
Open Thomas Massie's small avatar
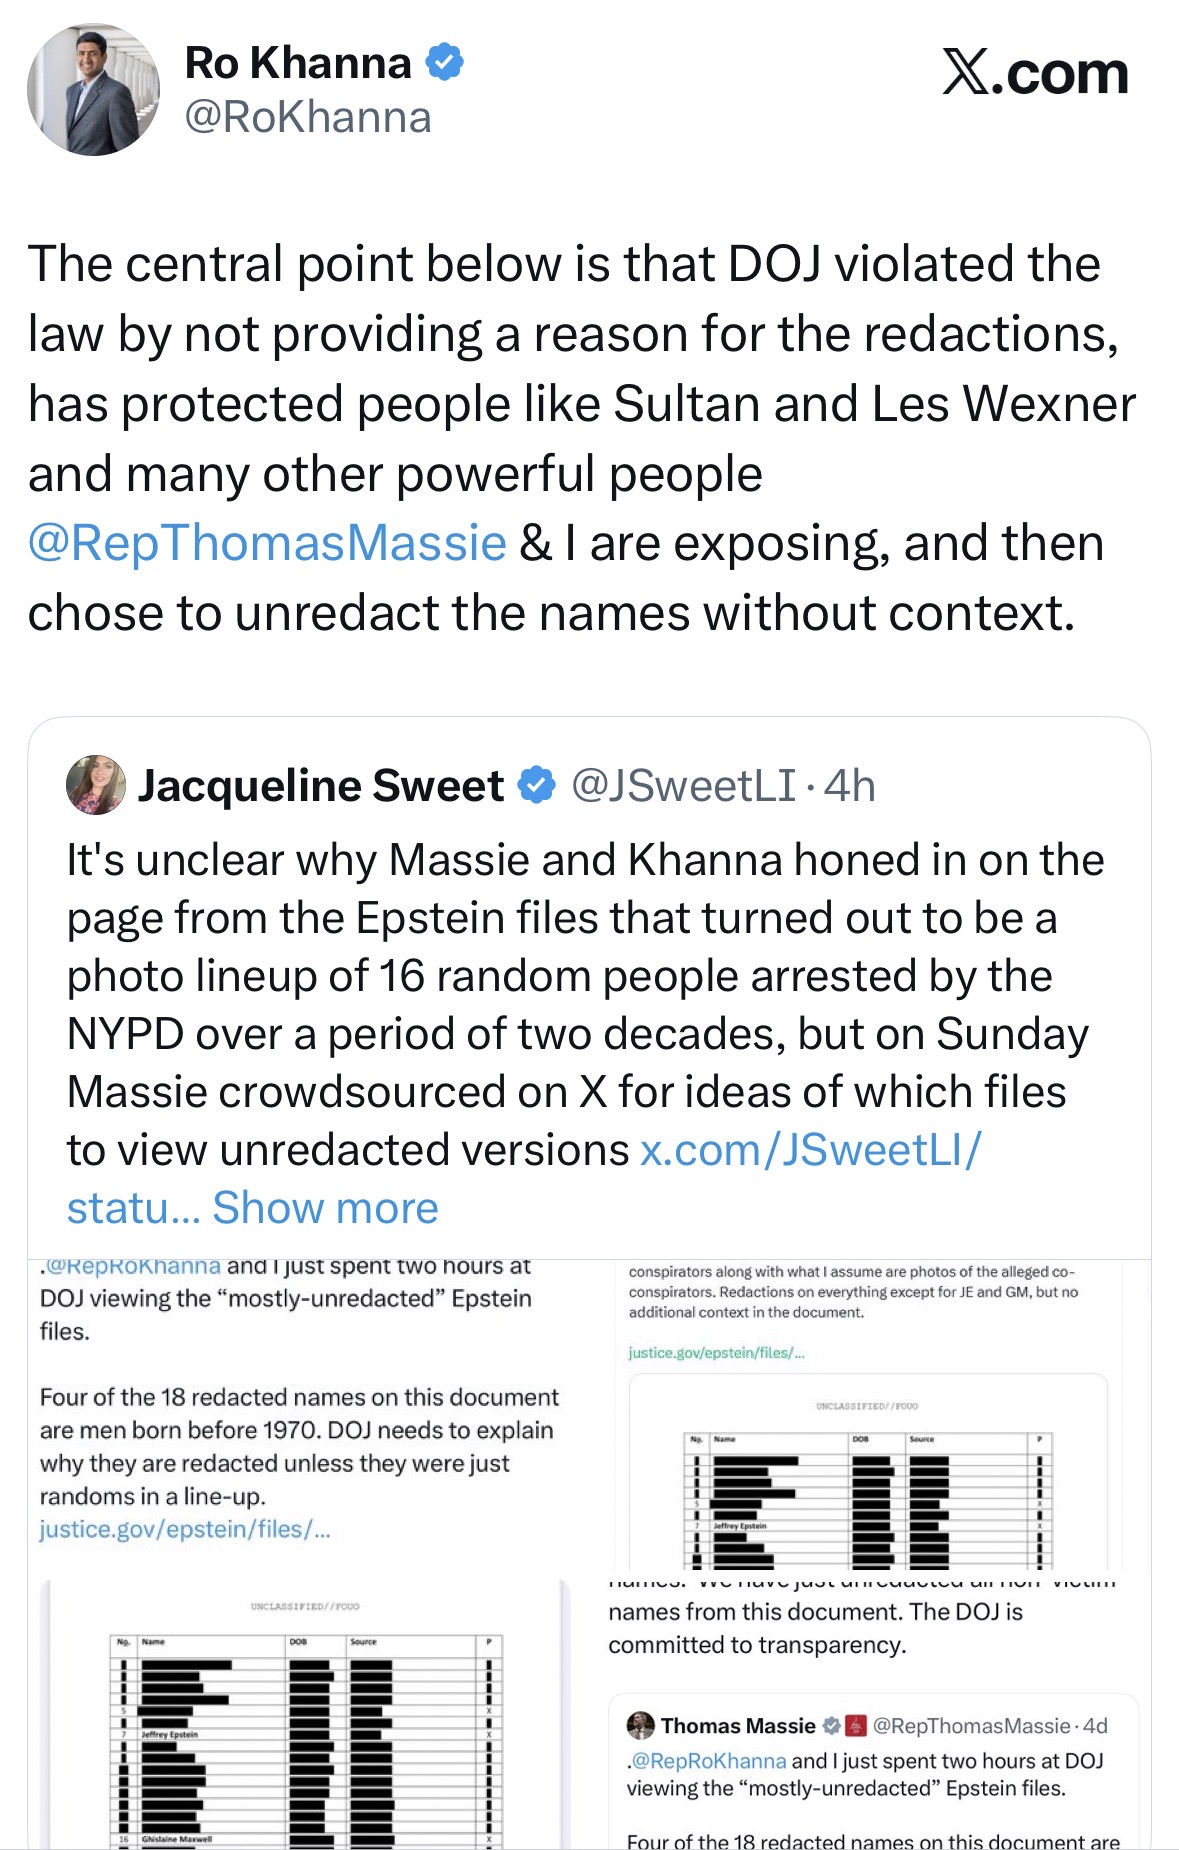point(640,1725)
